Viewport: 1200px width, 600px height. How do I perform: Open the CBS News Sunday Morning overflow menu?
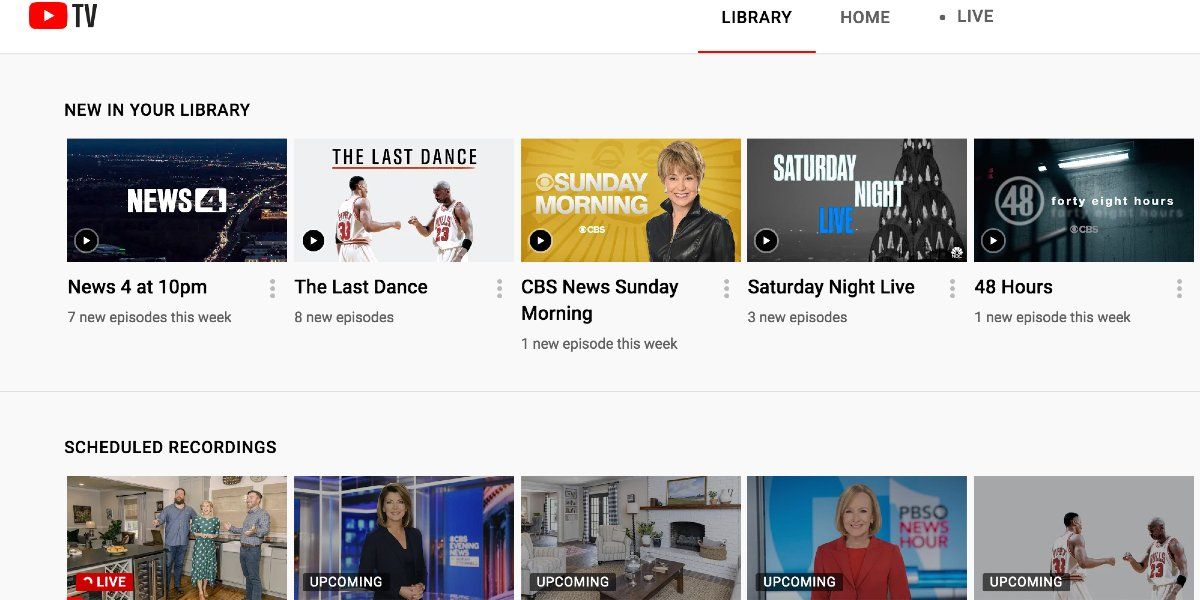[726, 288]
